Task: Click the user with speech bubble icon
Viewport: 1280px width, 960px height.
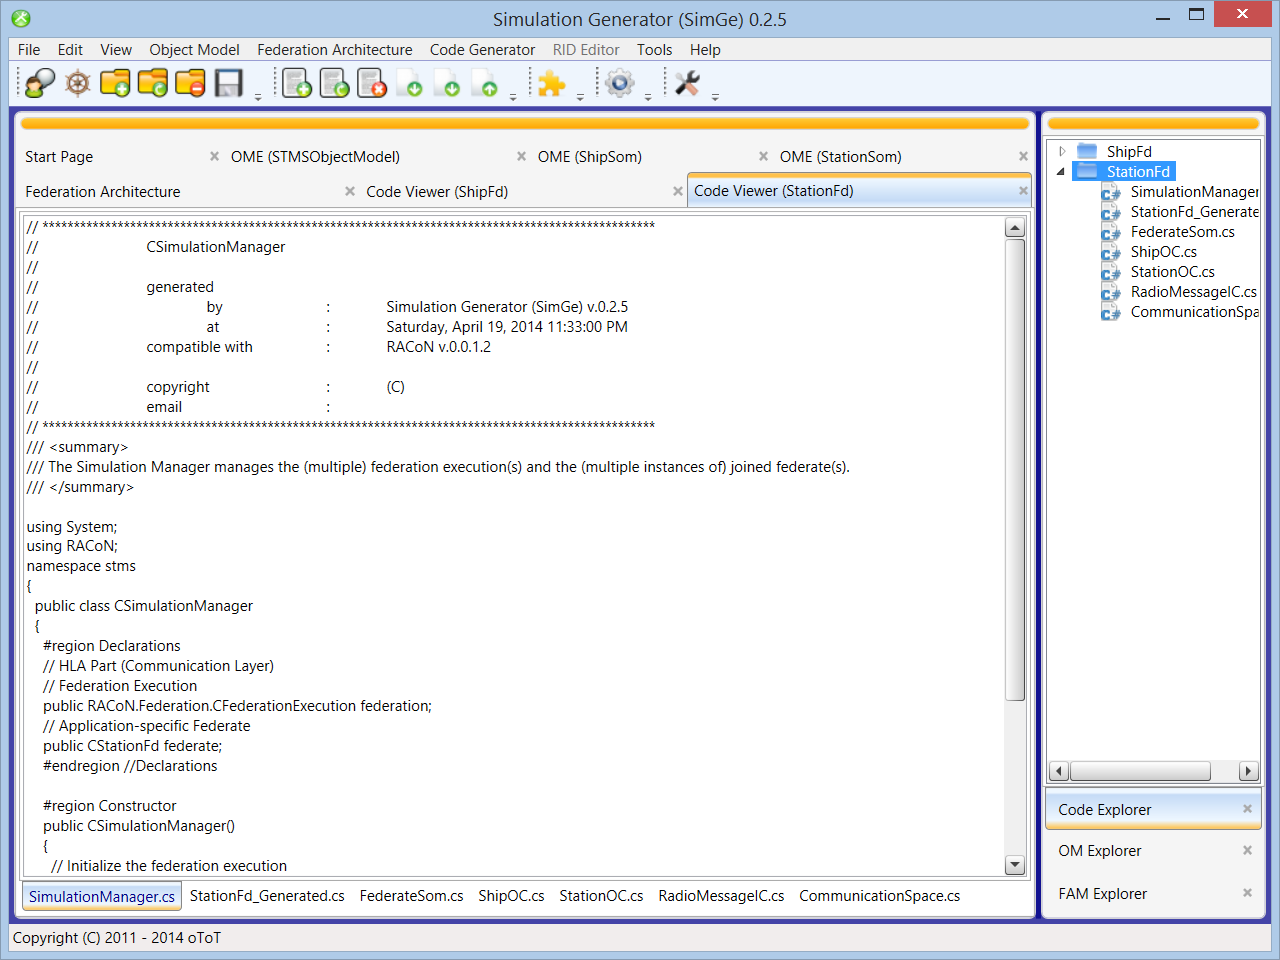Action: 40,83
